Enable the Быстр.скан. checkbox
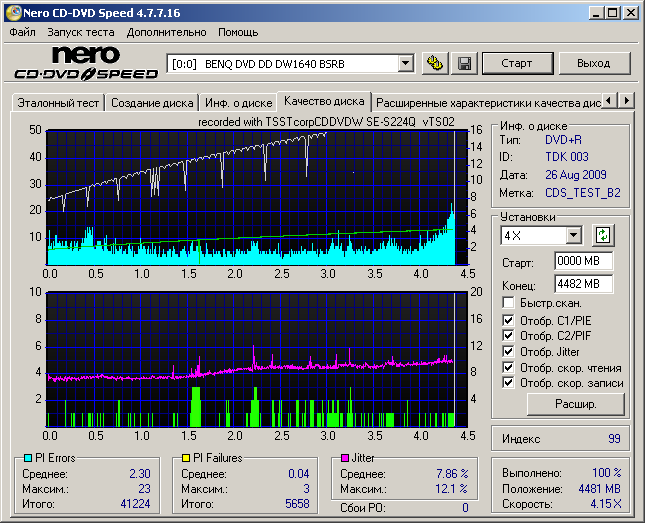645x523 pixels. point(509,302)
